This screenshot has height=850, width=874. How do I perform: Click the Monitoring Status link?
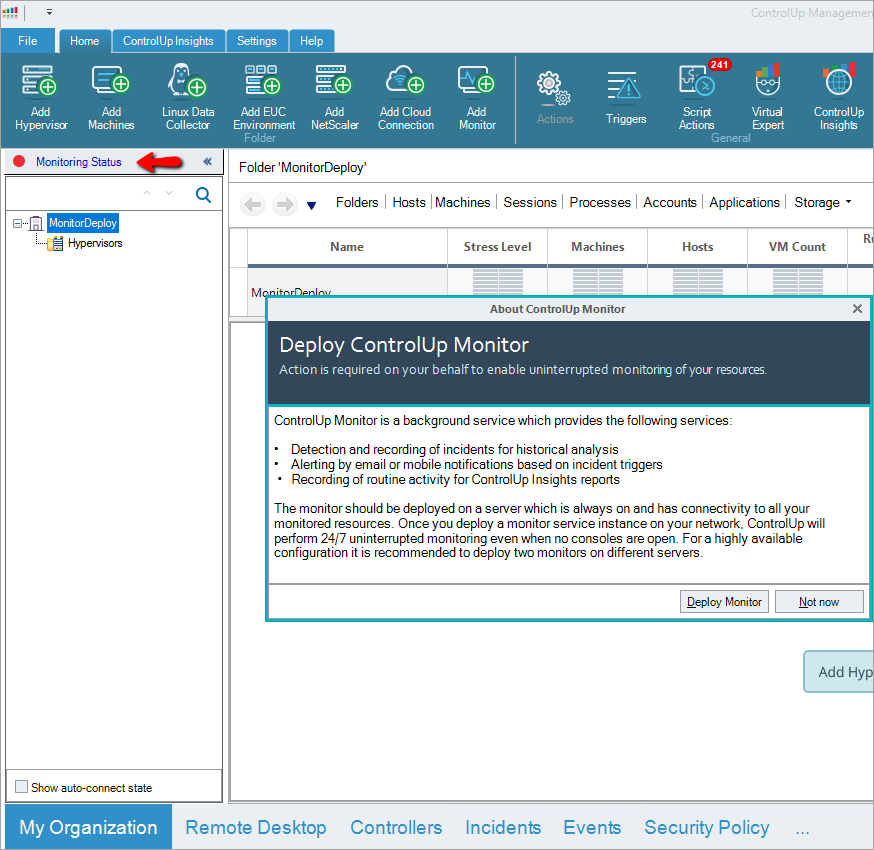pos(79,162)
